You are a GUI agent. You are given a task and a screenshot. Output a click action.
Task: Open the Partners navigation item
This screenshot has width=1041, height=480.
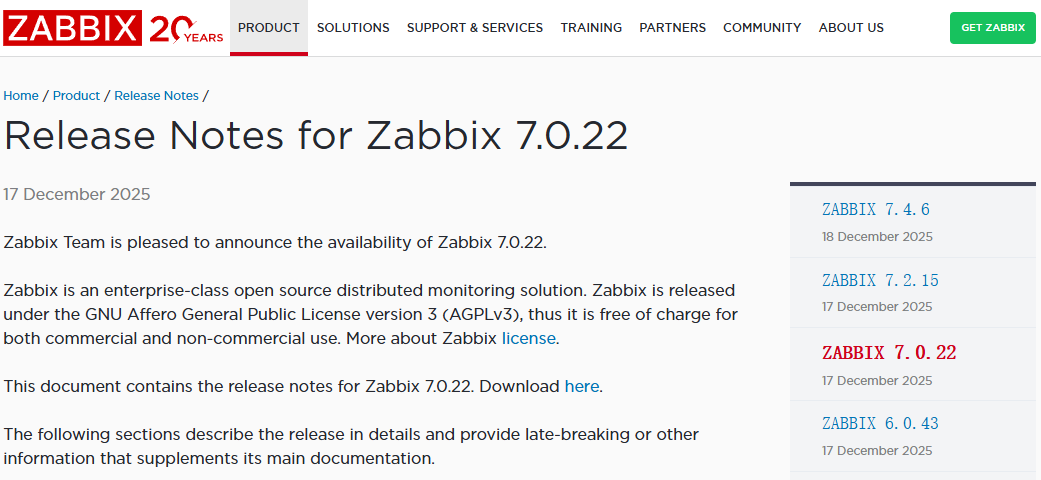(672, 28)
